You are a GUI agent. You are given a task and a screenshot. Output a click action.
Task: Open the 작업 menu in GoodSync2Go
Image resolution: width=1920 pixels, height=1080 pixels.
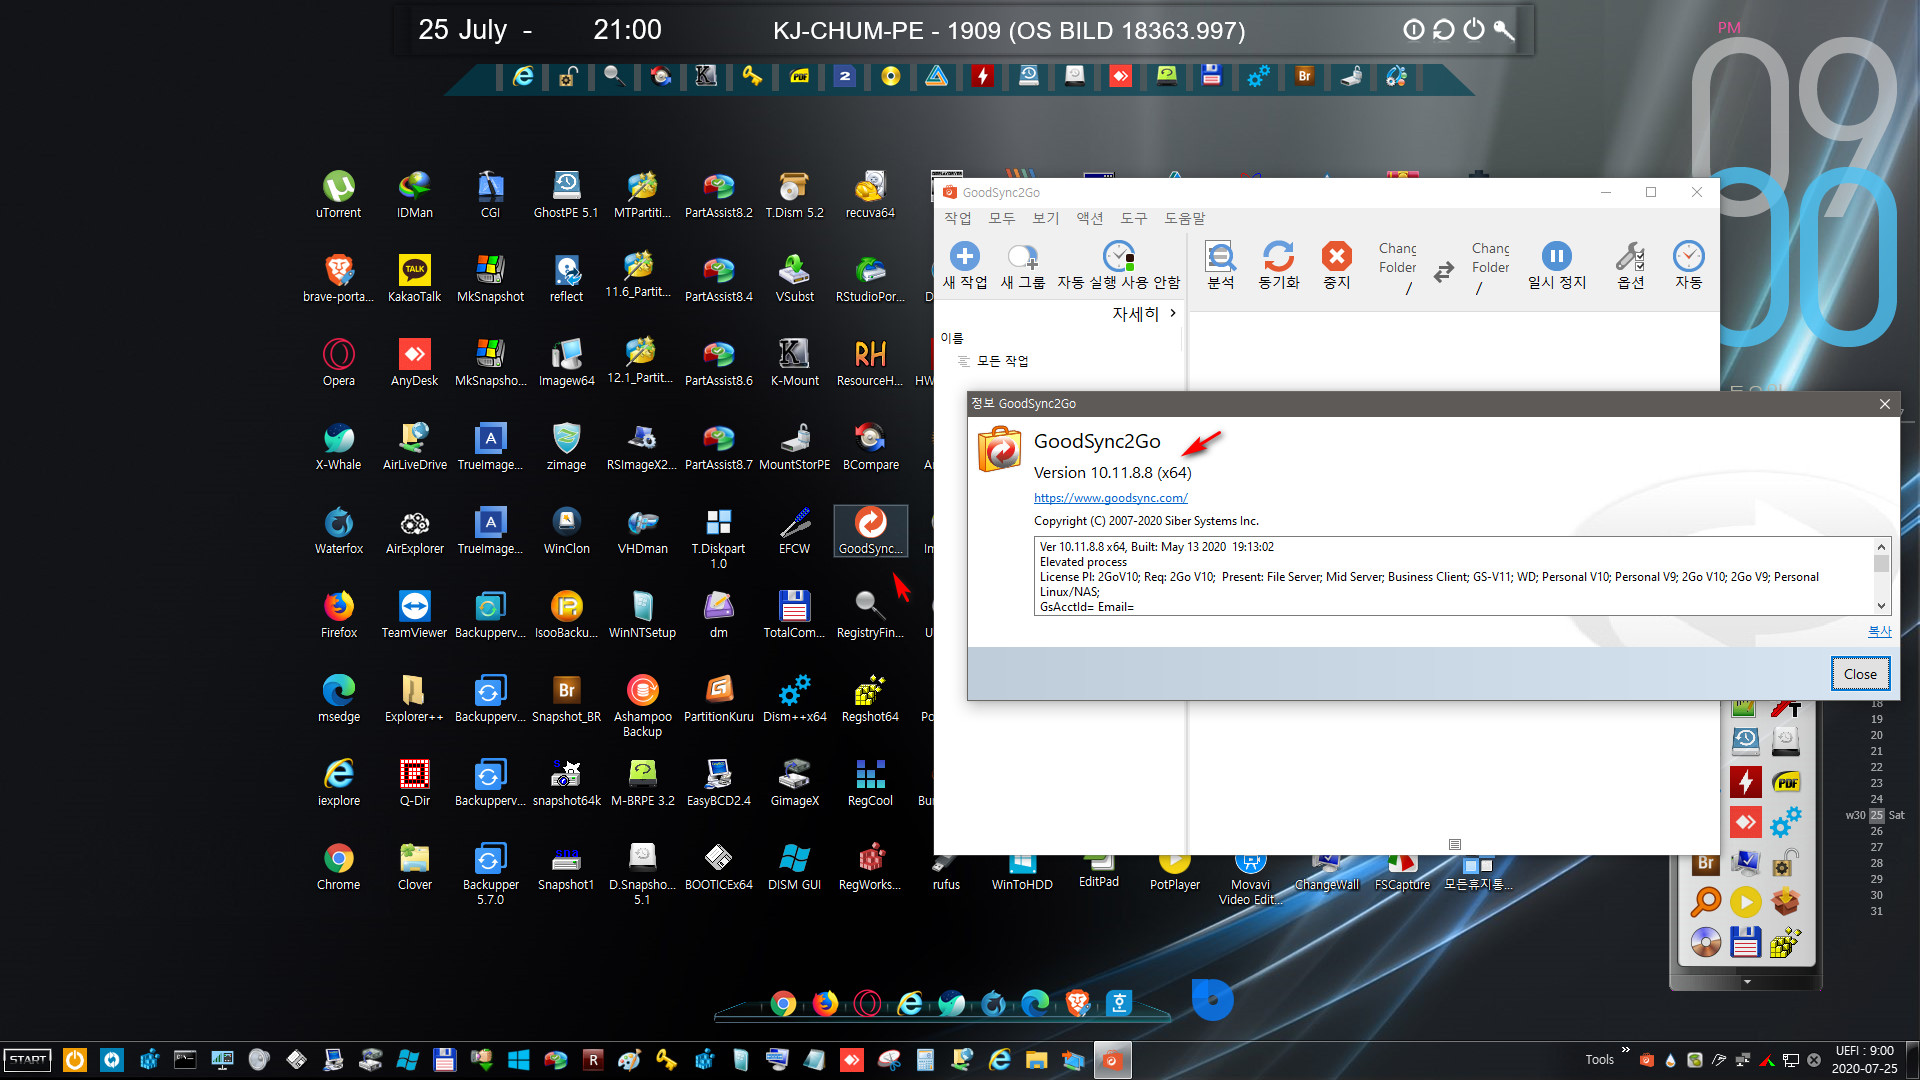pyautogui.click(x=957, y=218)
